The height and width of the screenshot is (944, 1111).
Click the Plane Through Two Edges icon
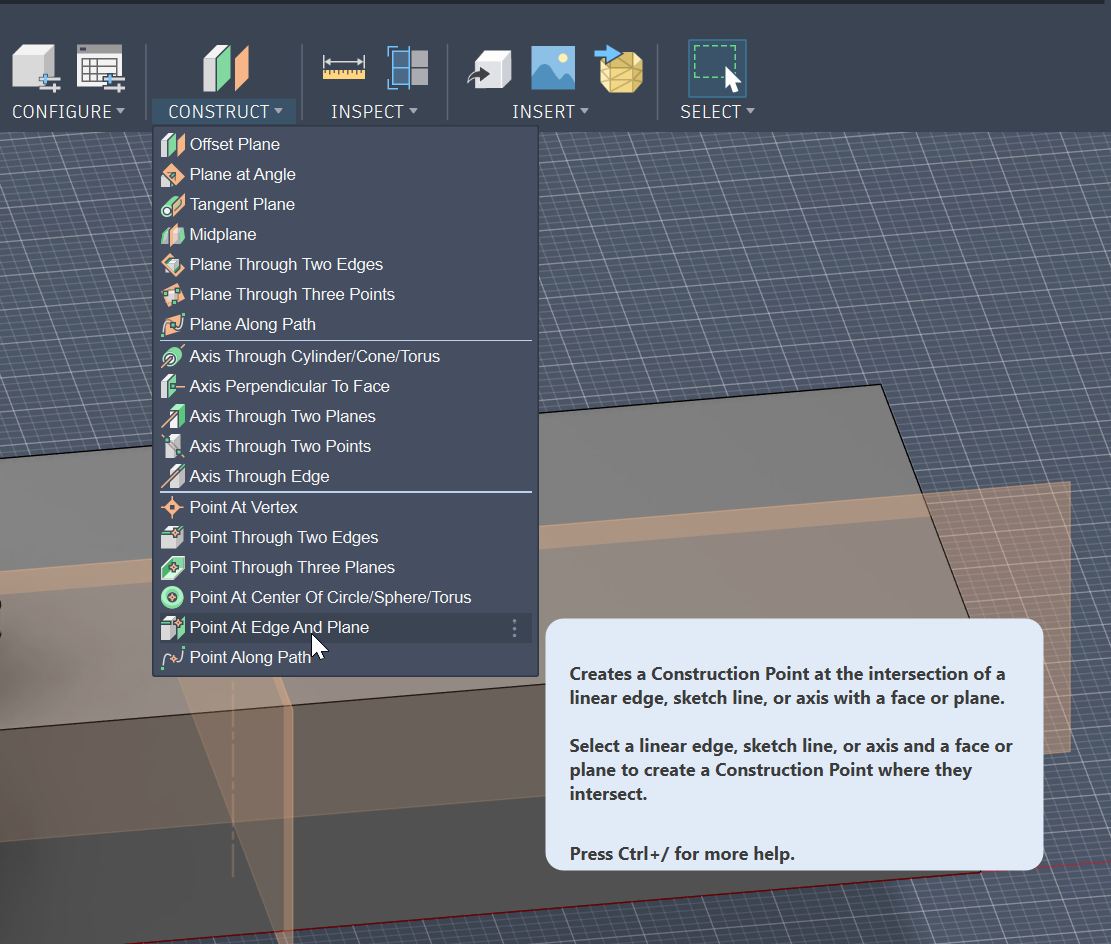tap(172, 264)
